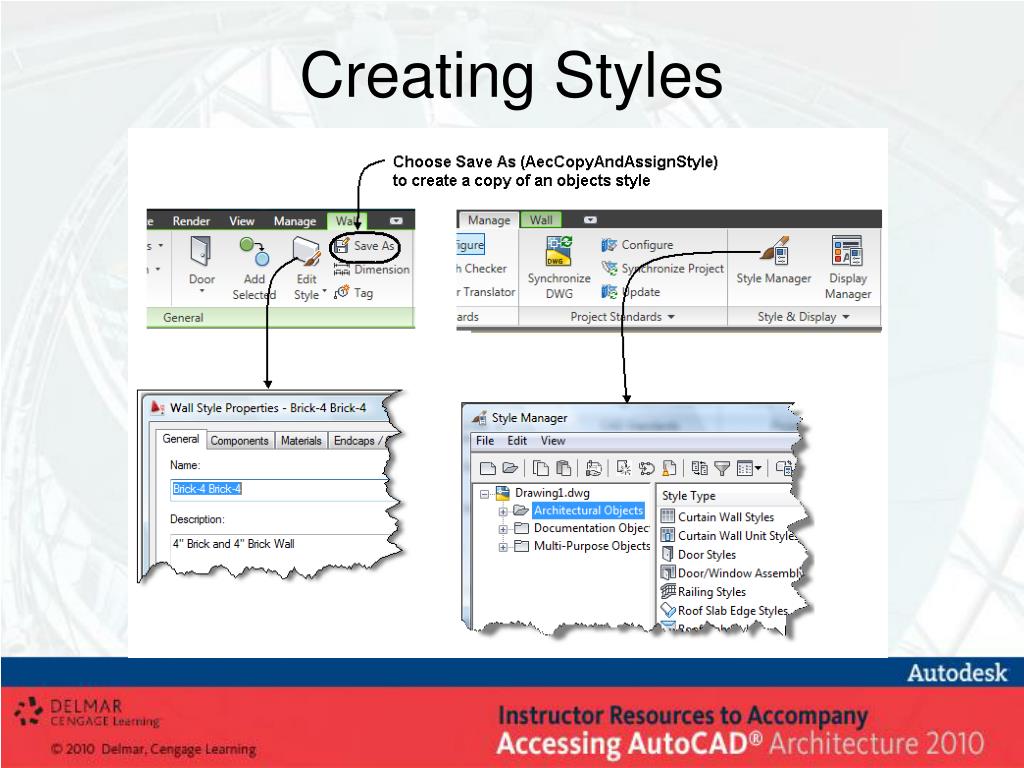Click the Paste icon in Style Manager toolbar

point(563,468)
